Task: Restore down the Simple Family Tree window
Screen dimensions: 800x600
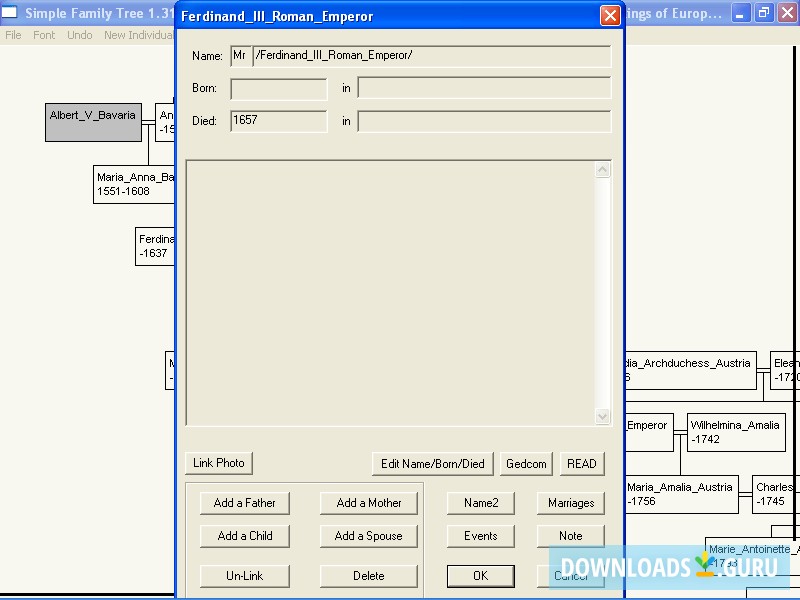Action: tap(764, 13)
